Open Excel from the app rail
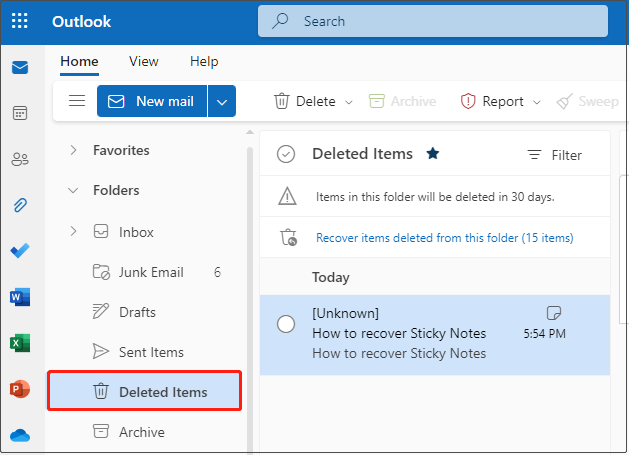Screen dimensions: 629x455 (20, 343)
